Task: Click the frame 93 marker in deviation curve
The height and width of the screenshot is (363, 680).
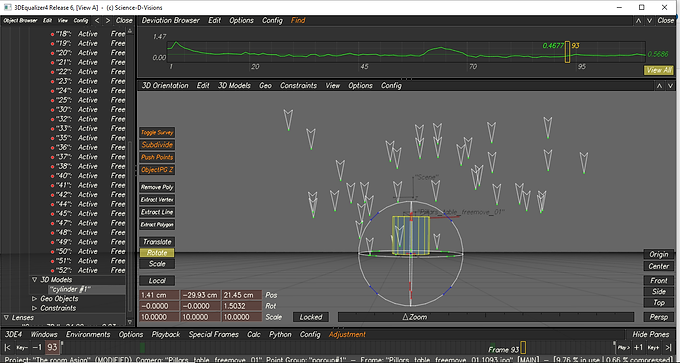Action: (567, 52)
